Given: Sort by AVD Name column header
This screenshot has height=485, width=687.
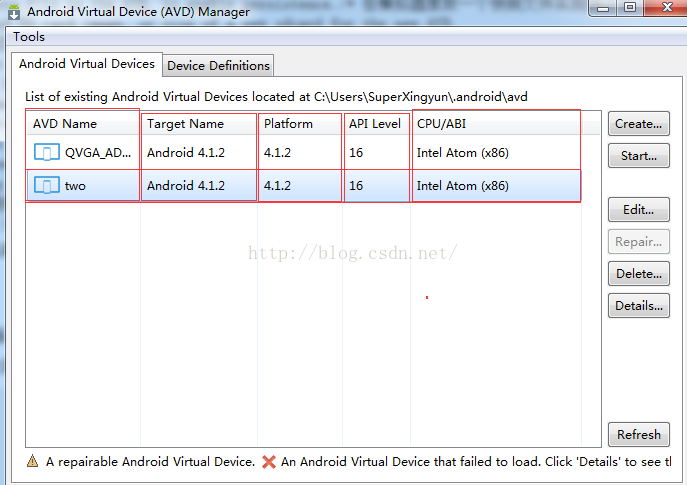Looking at the screenshot, I should click(x=83, y=124).
